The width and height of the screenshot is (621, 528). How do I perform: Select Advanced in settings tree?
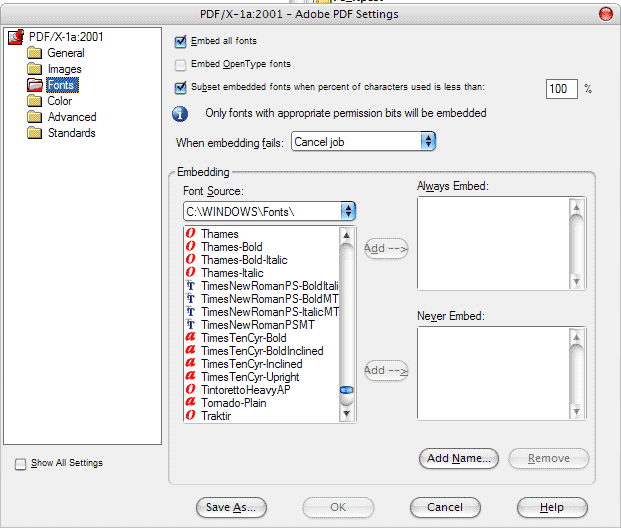(x=72, y=117)
